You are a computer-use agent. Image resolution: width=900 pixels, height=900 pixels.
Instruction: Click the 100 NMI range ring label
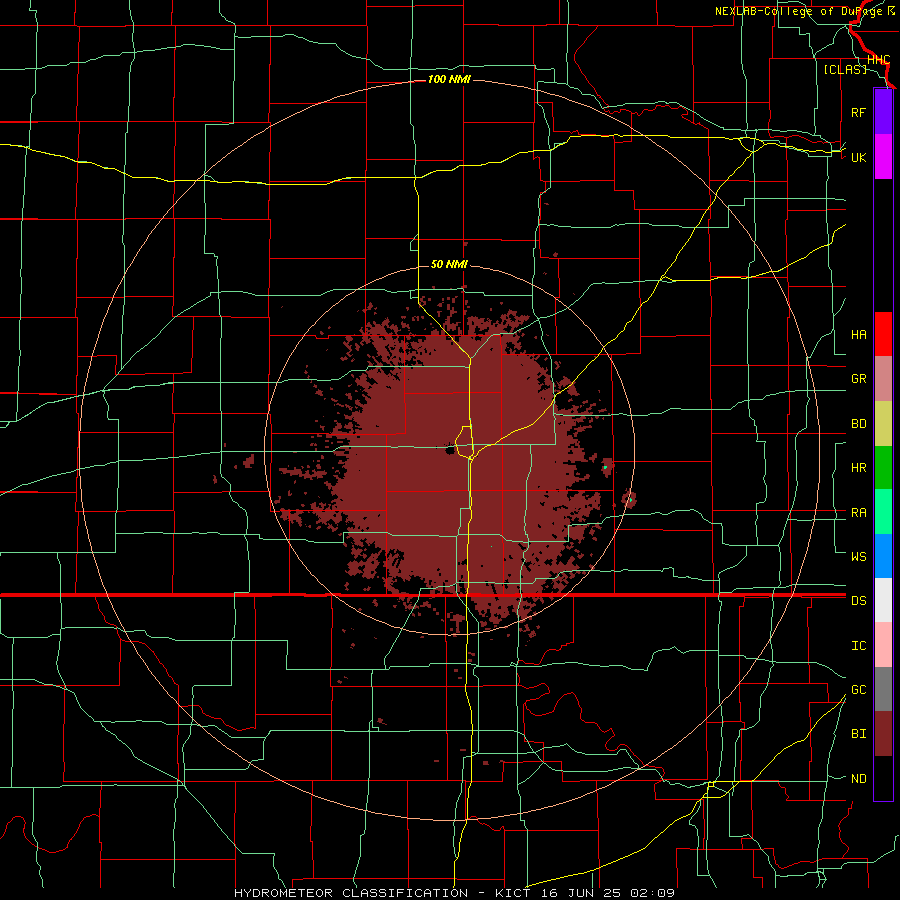[x=449, y=79]
